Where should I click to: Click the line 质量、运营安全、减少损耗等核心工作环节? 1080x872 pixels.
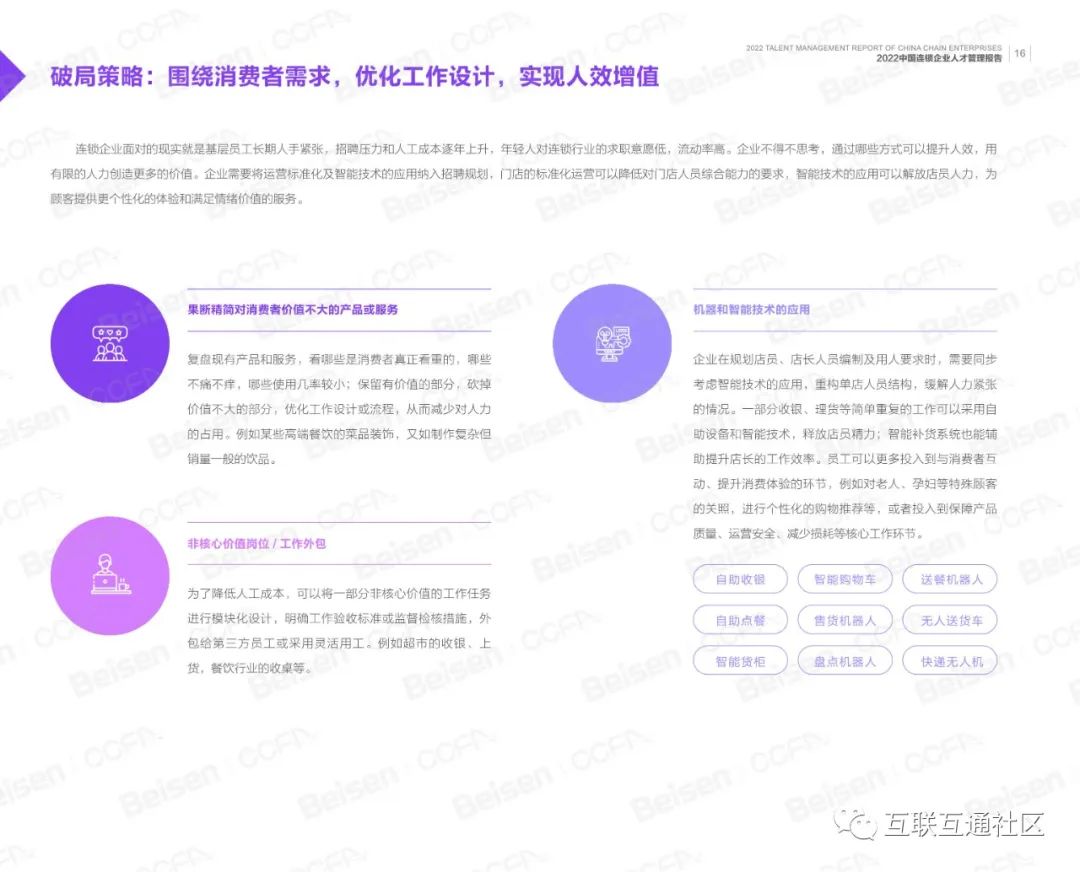click(809, 533)
